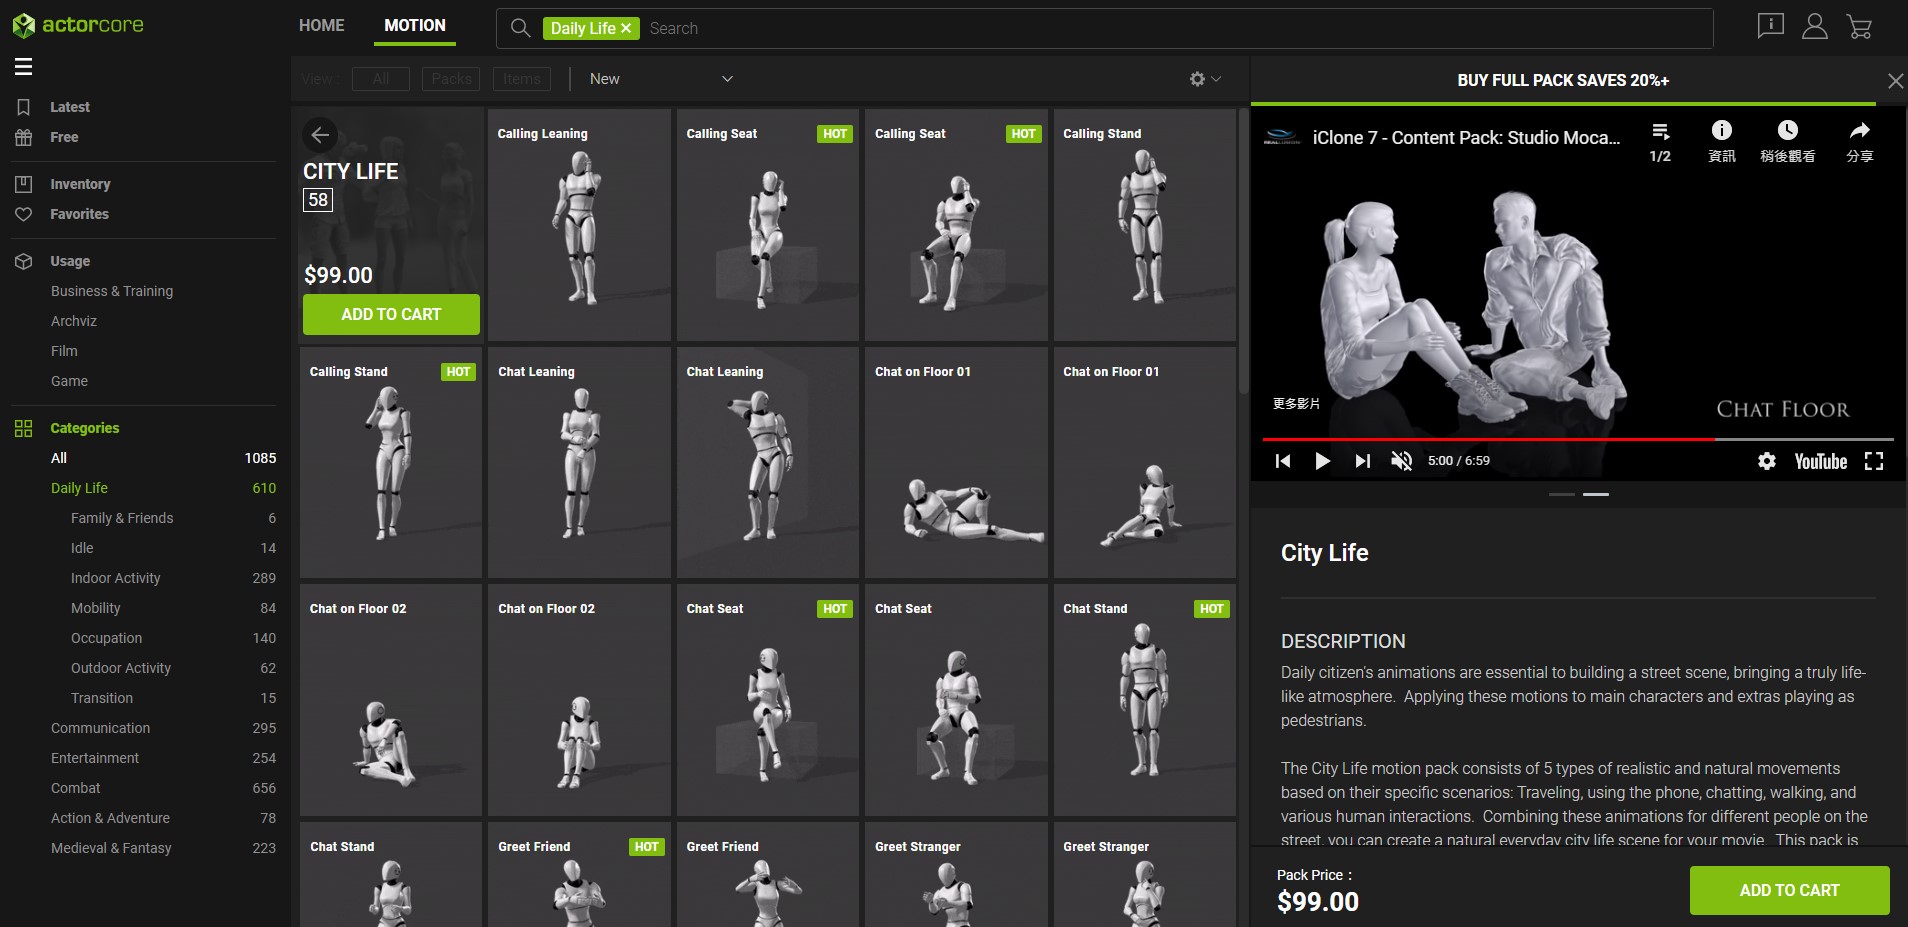Expand the grid settings gear dropdown
Screen dimensions: 1908x927
coord(1204,79)
